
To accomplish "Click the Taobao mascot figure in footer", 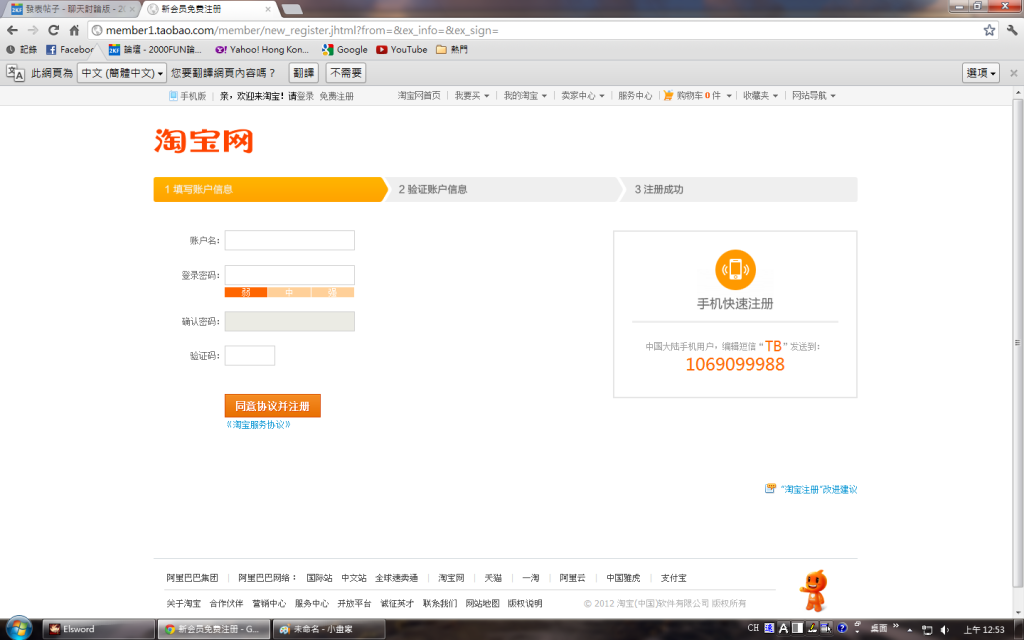I will (814, 590).
